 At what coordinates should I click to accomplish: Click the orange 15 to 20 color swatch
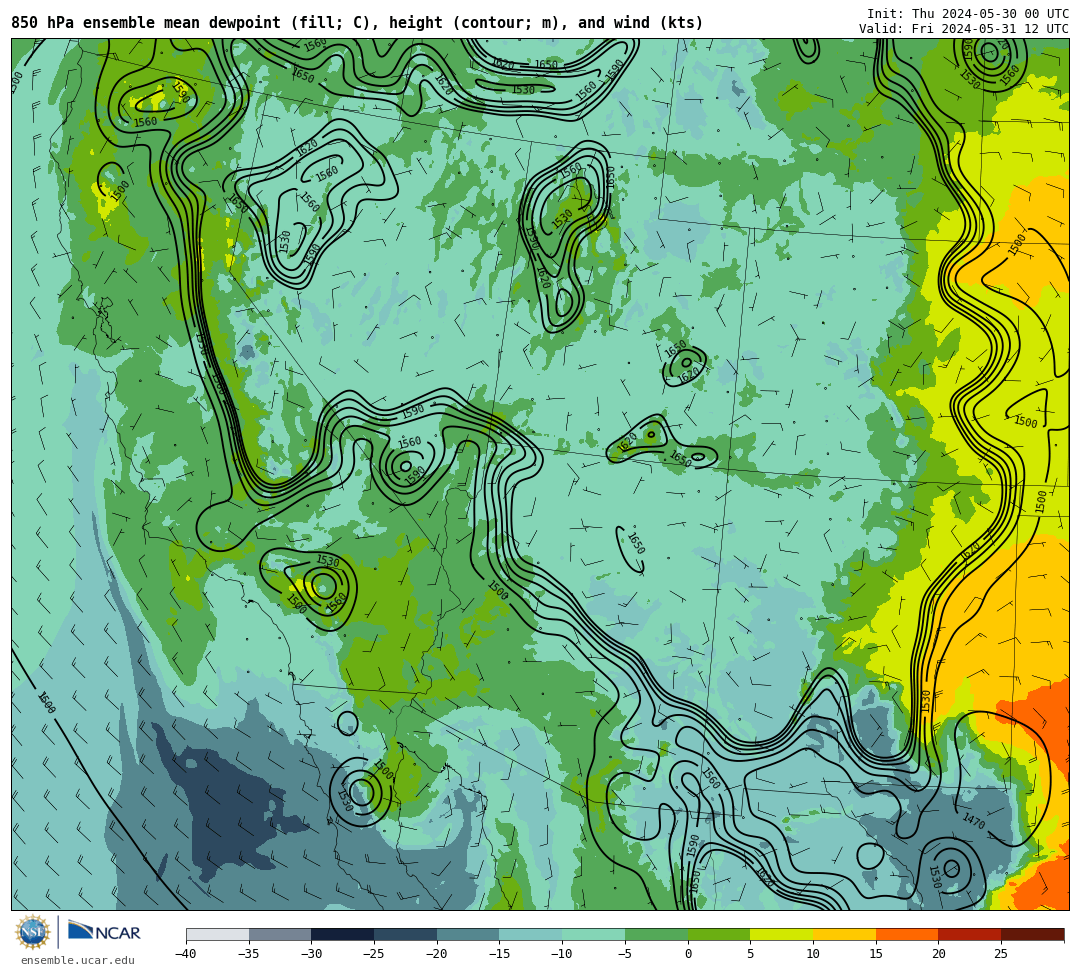(x=907, y=934)
